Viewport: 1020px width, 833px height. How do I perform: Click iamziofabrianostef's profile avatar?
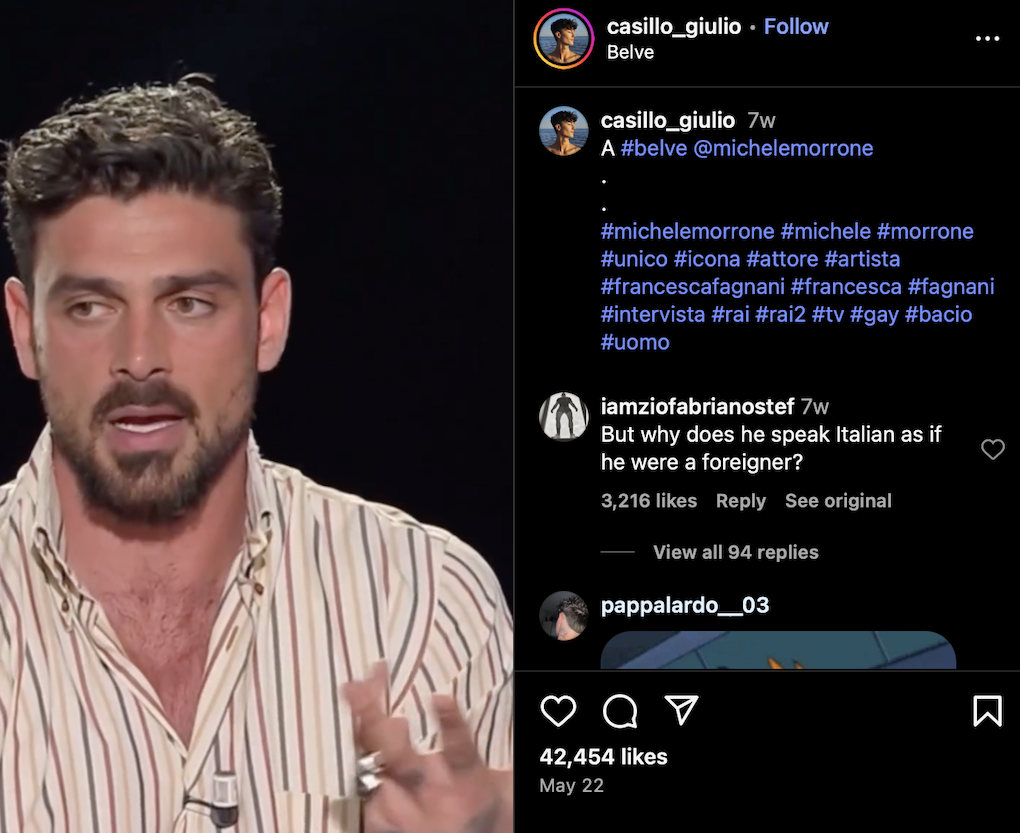point(563,416)
